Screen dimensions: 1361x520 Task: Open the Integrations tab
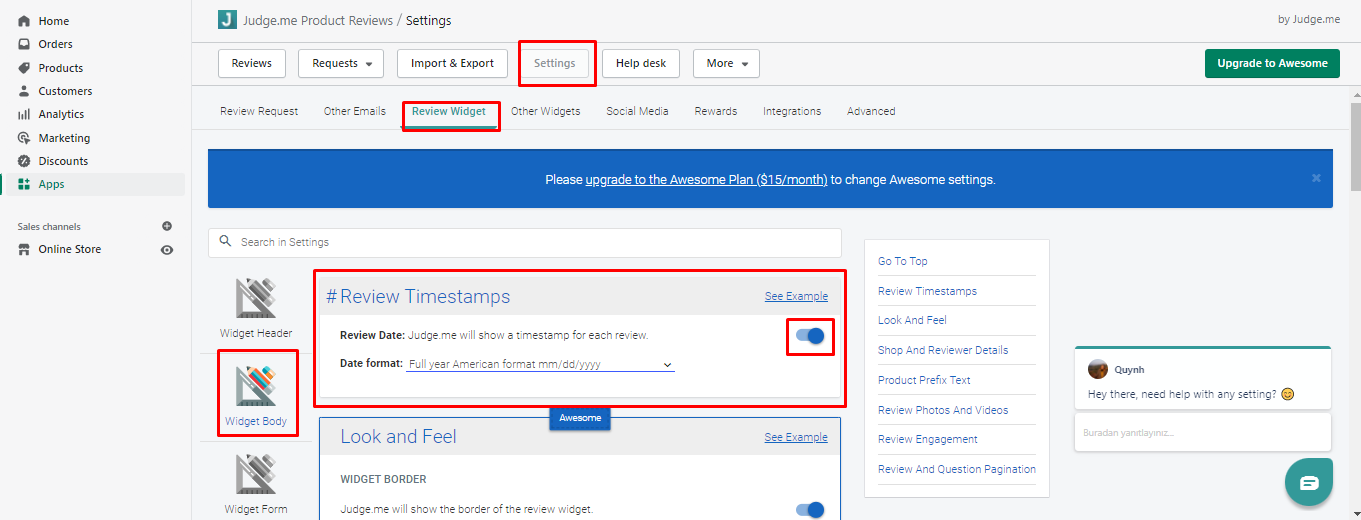792,111
